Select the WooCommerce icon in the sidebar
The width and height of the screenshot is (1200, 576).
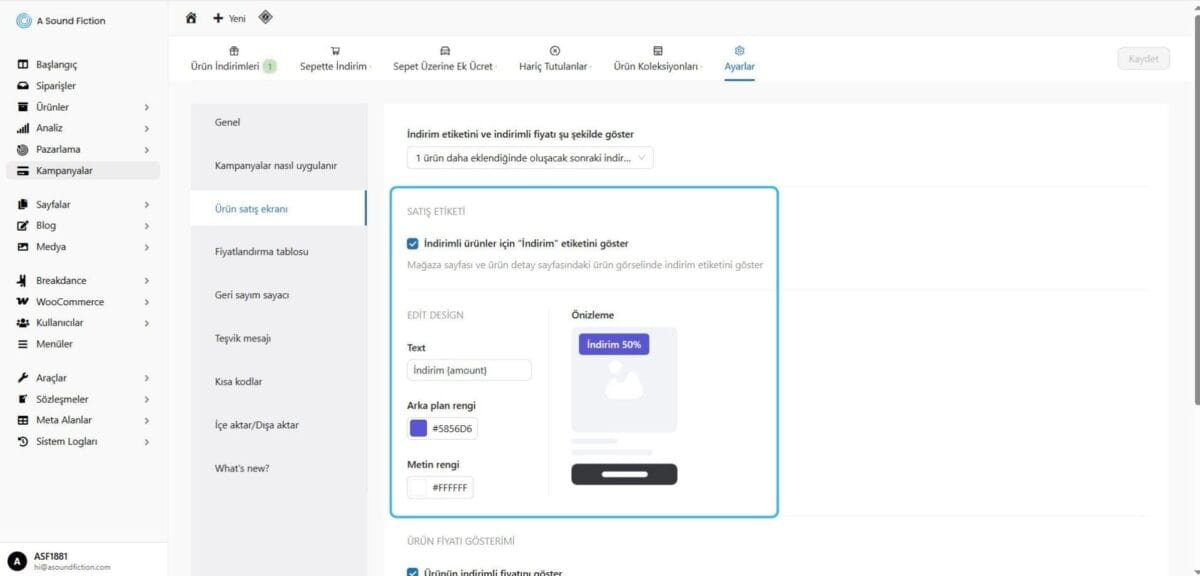[x=24, y=301]
